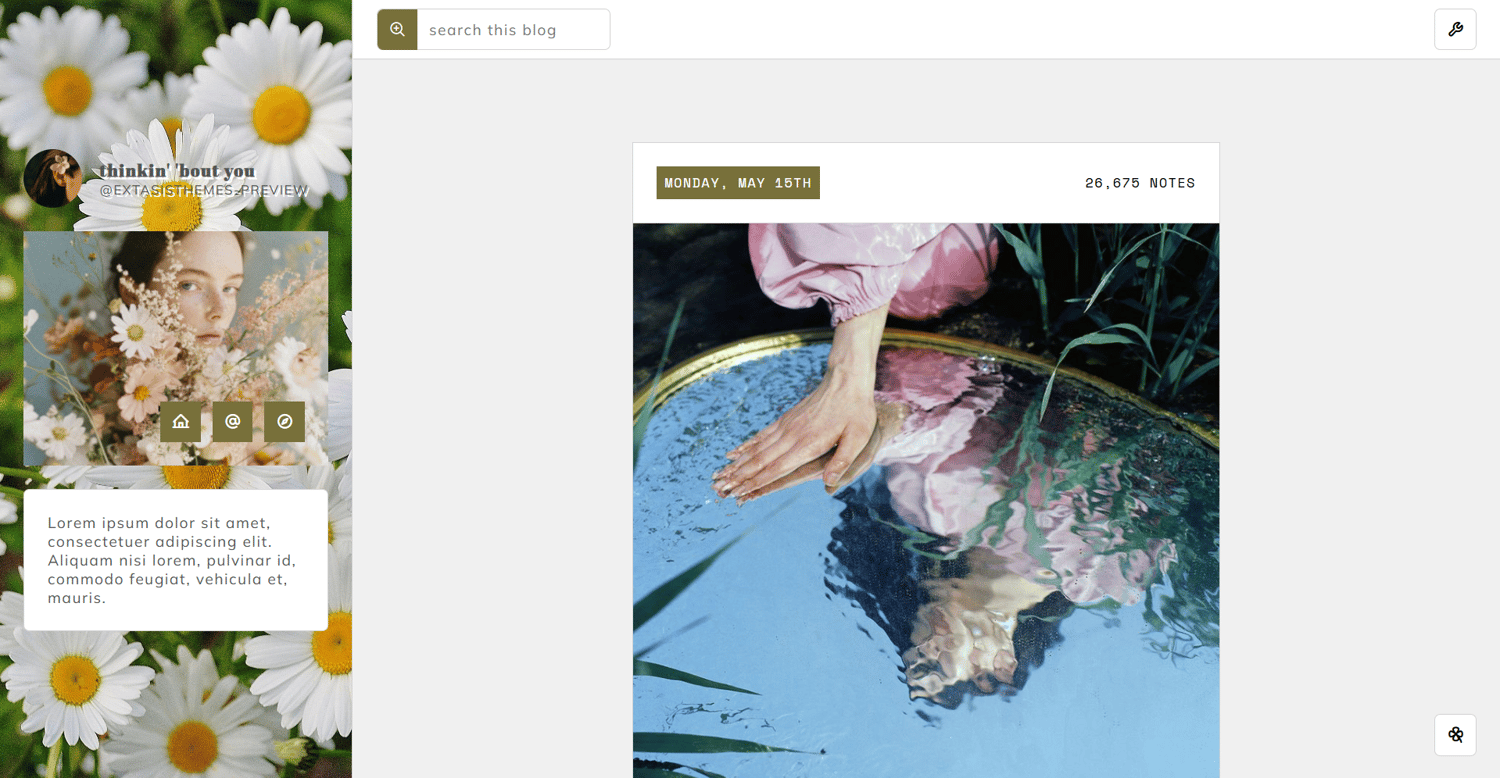
Task: Click the round blog avatar
Action: coord(53,179)
